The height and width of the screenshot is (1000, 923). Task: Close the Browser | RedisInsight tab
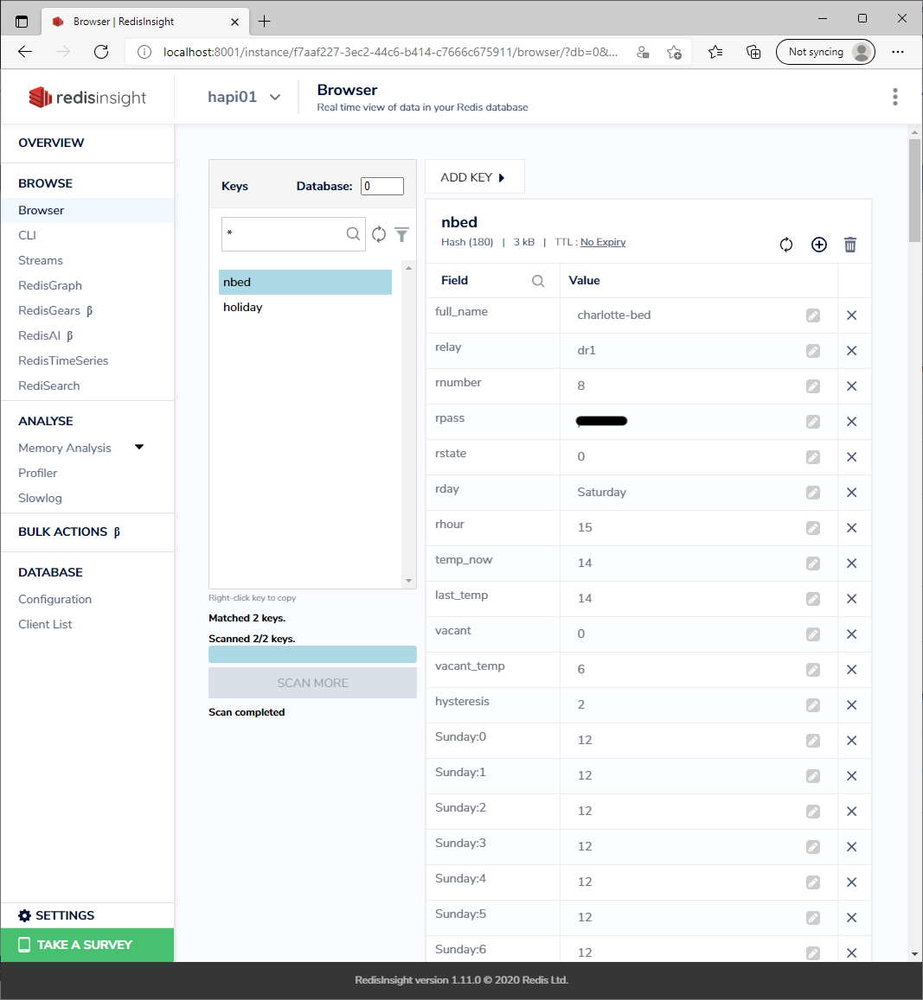235,22
